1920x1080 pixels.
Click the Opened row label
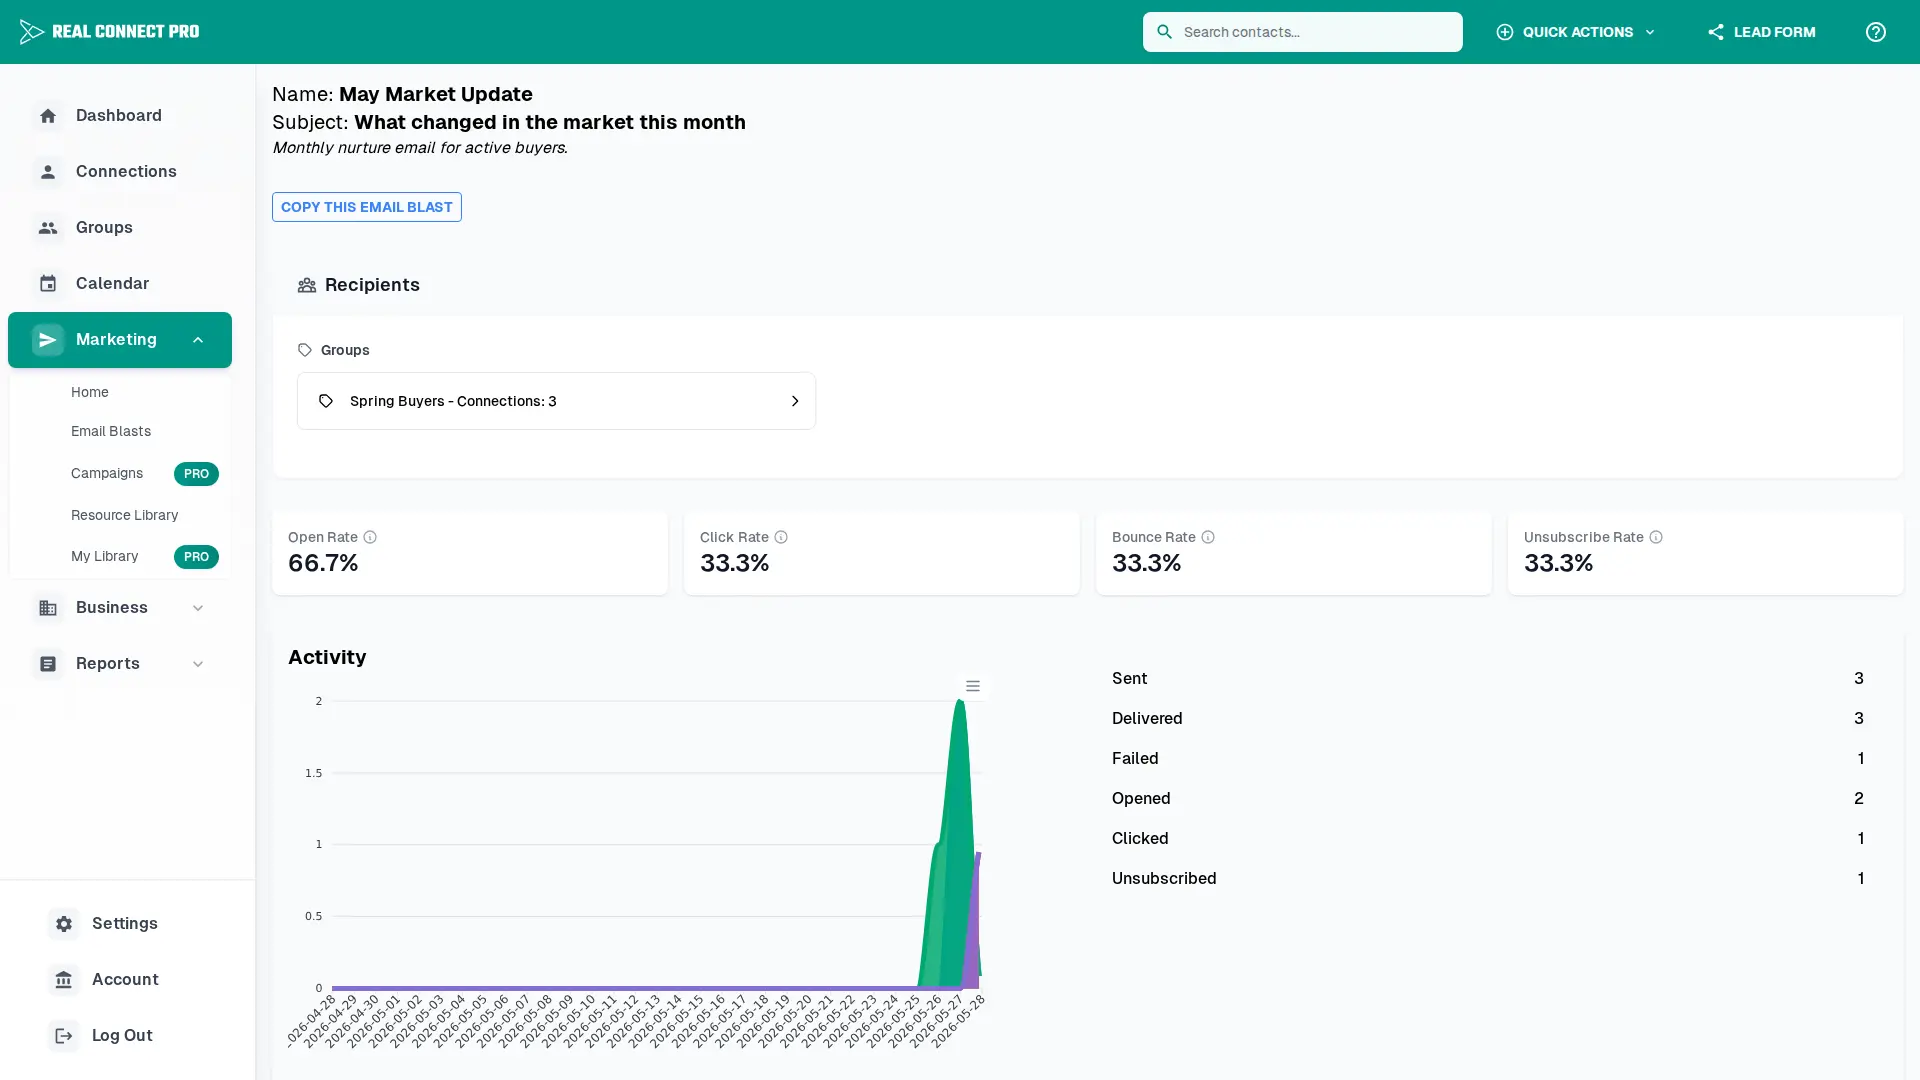(1141, 799)
